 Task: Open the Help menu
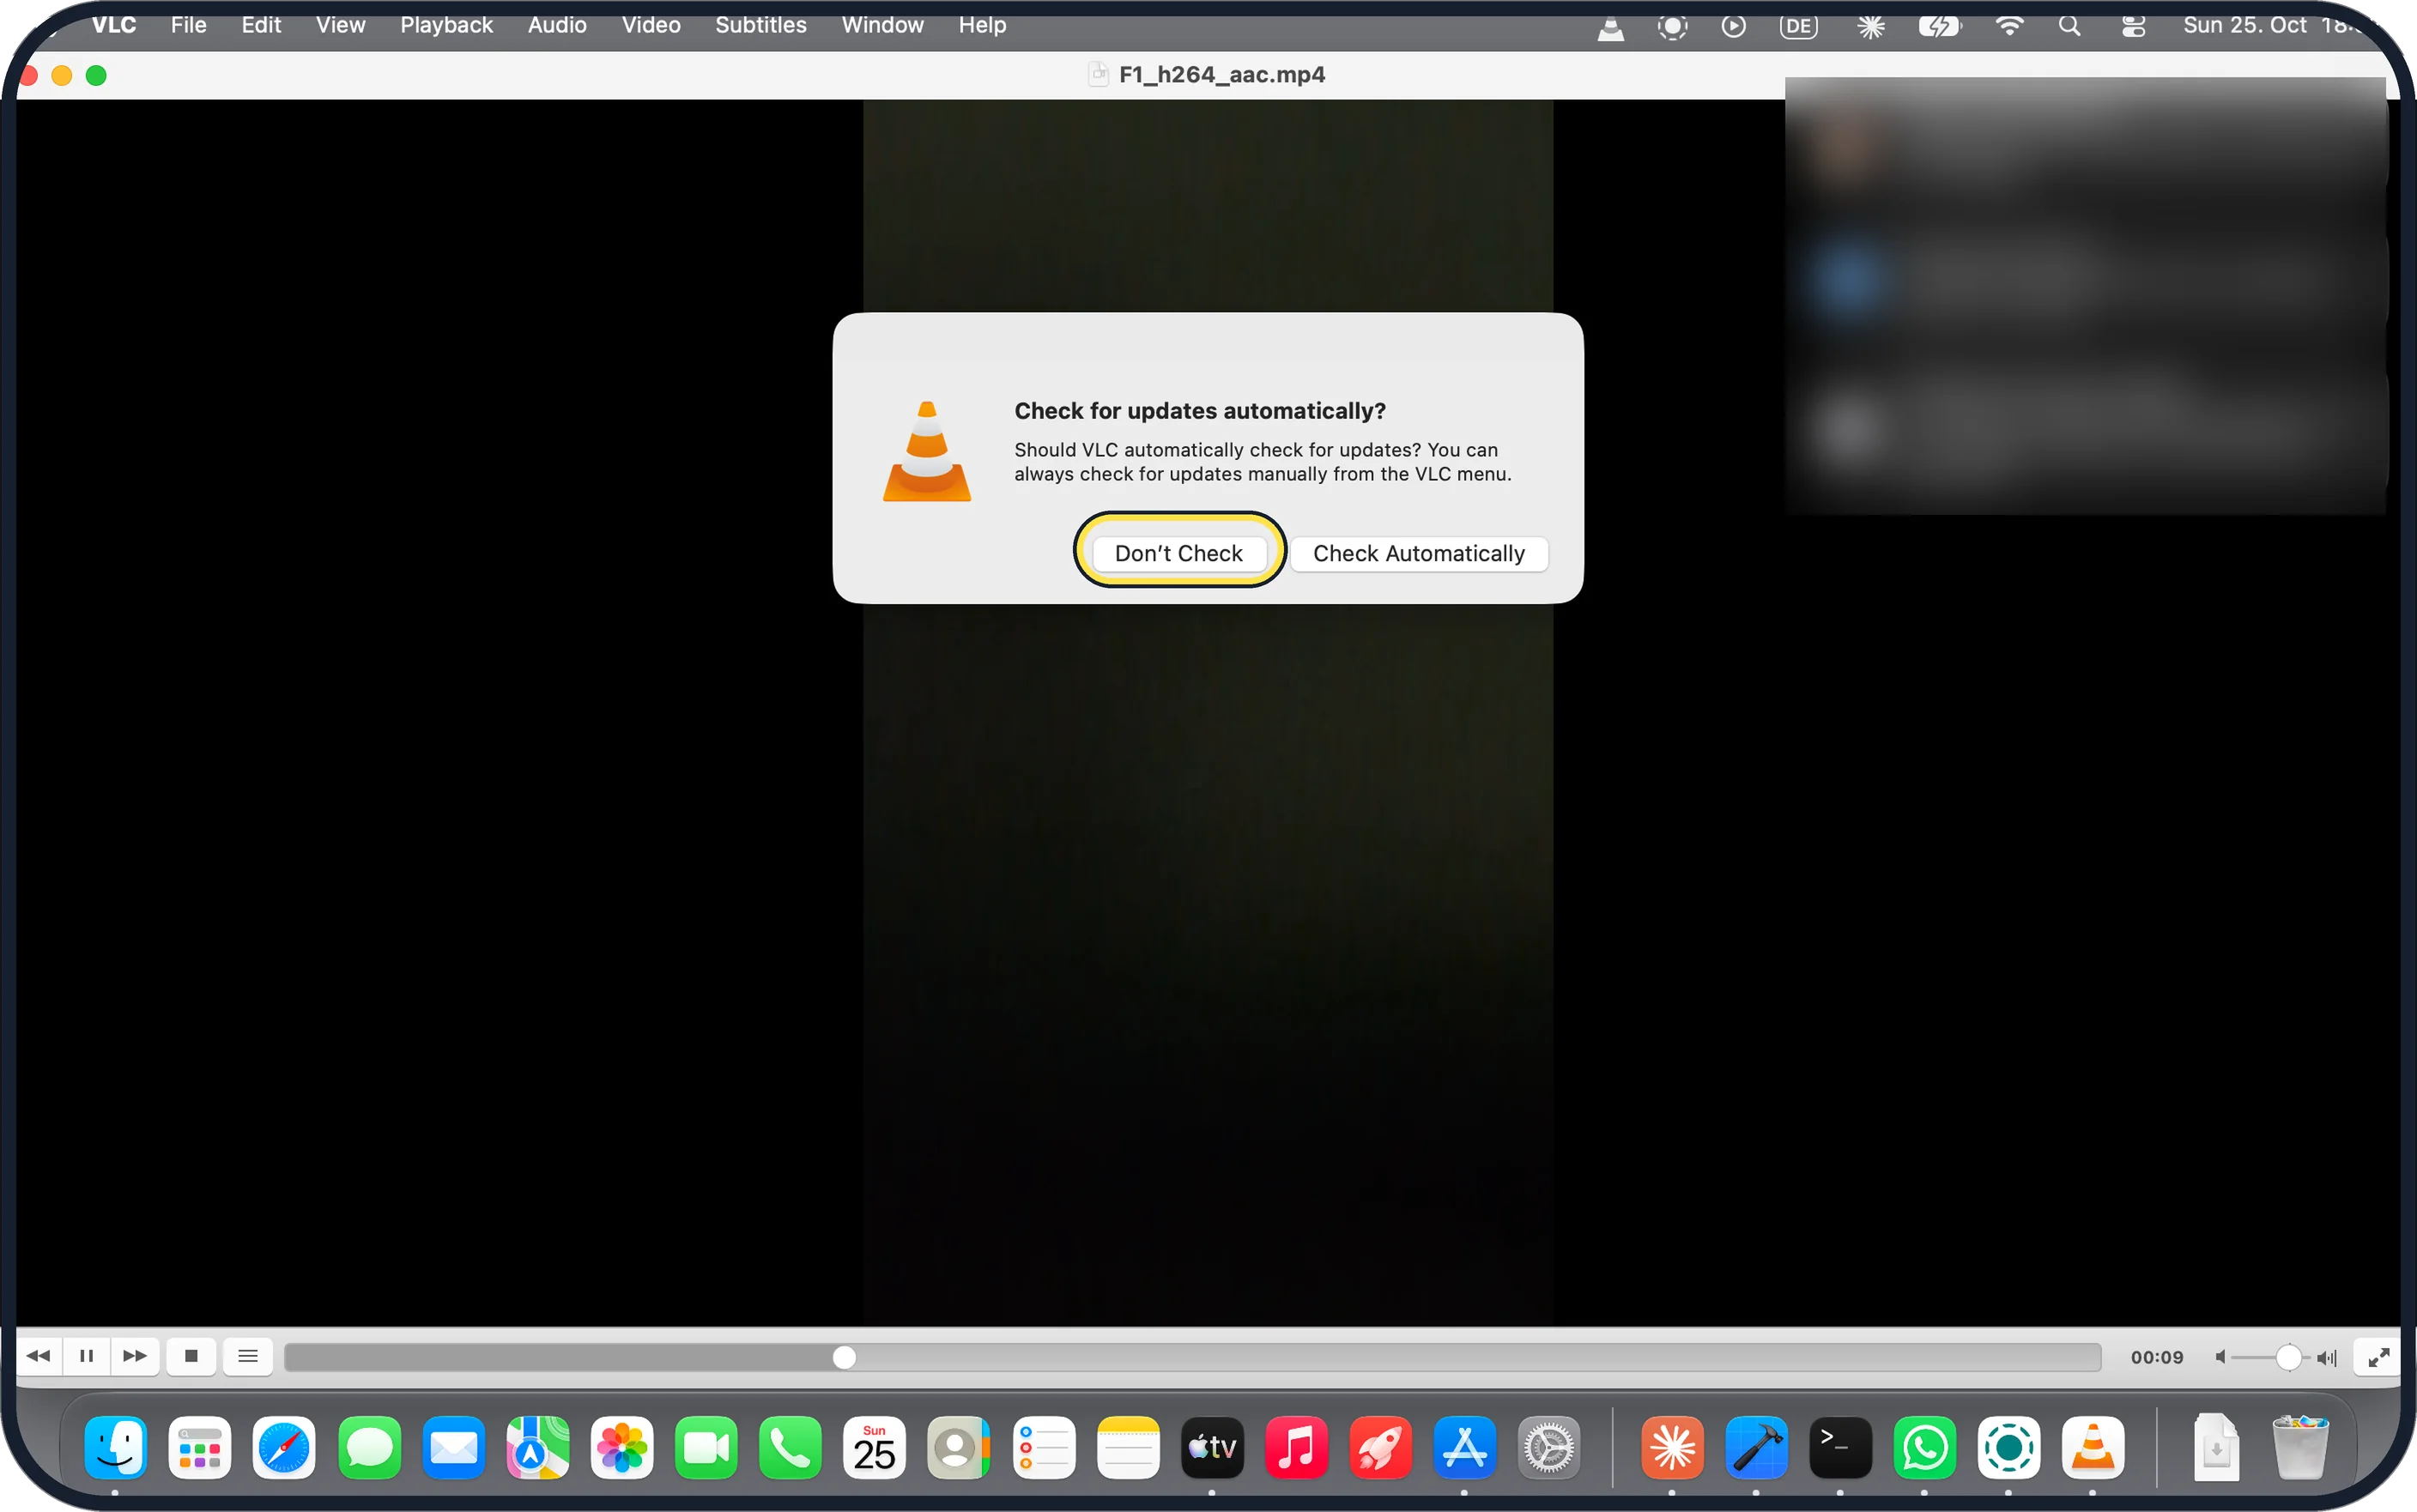(x=982, y=25)
